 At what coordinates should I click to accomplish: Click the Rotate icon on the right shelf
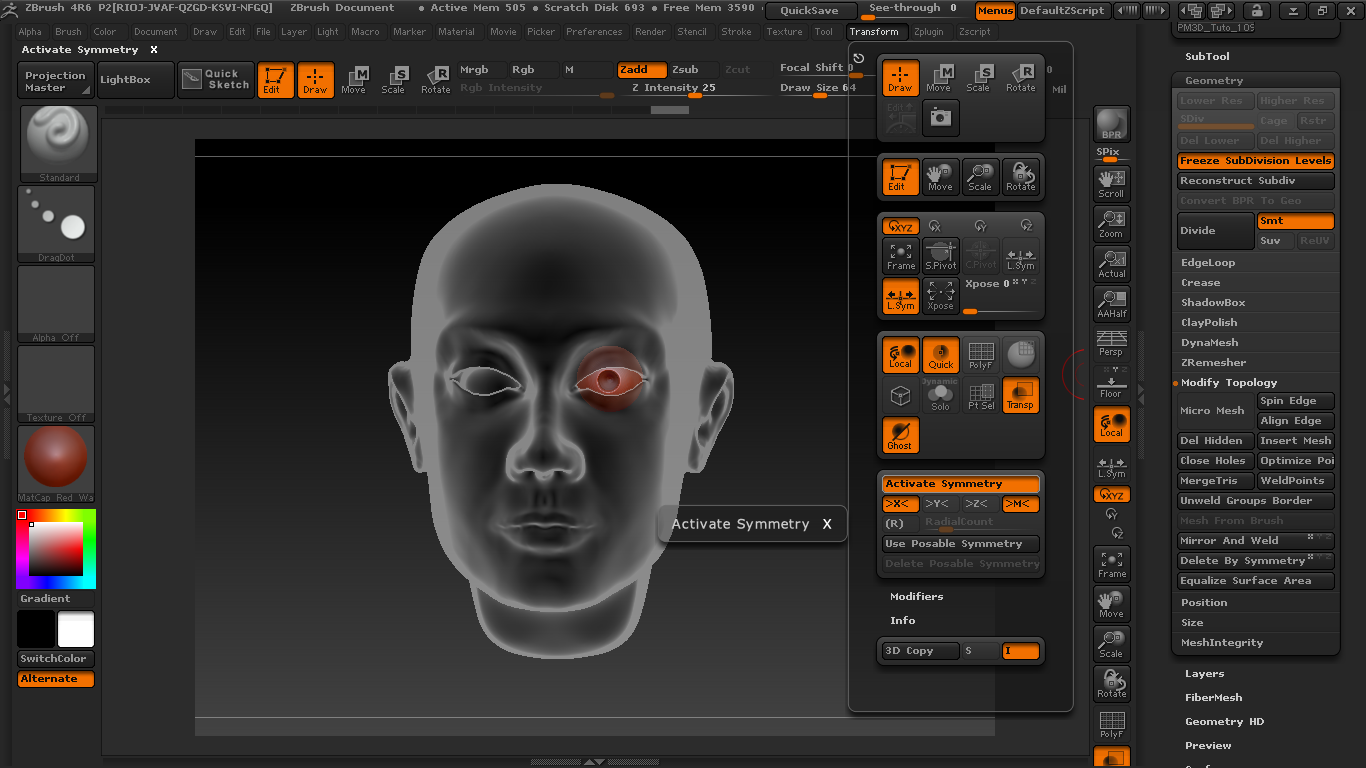click(x=1111, y=684)
